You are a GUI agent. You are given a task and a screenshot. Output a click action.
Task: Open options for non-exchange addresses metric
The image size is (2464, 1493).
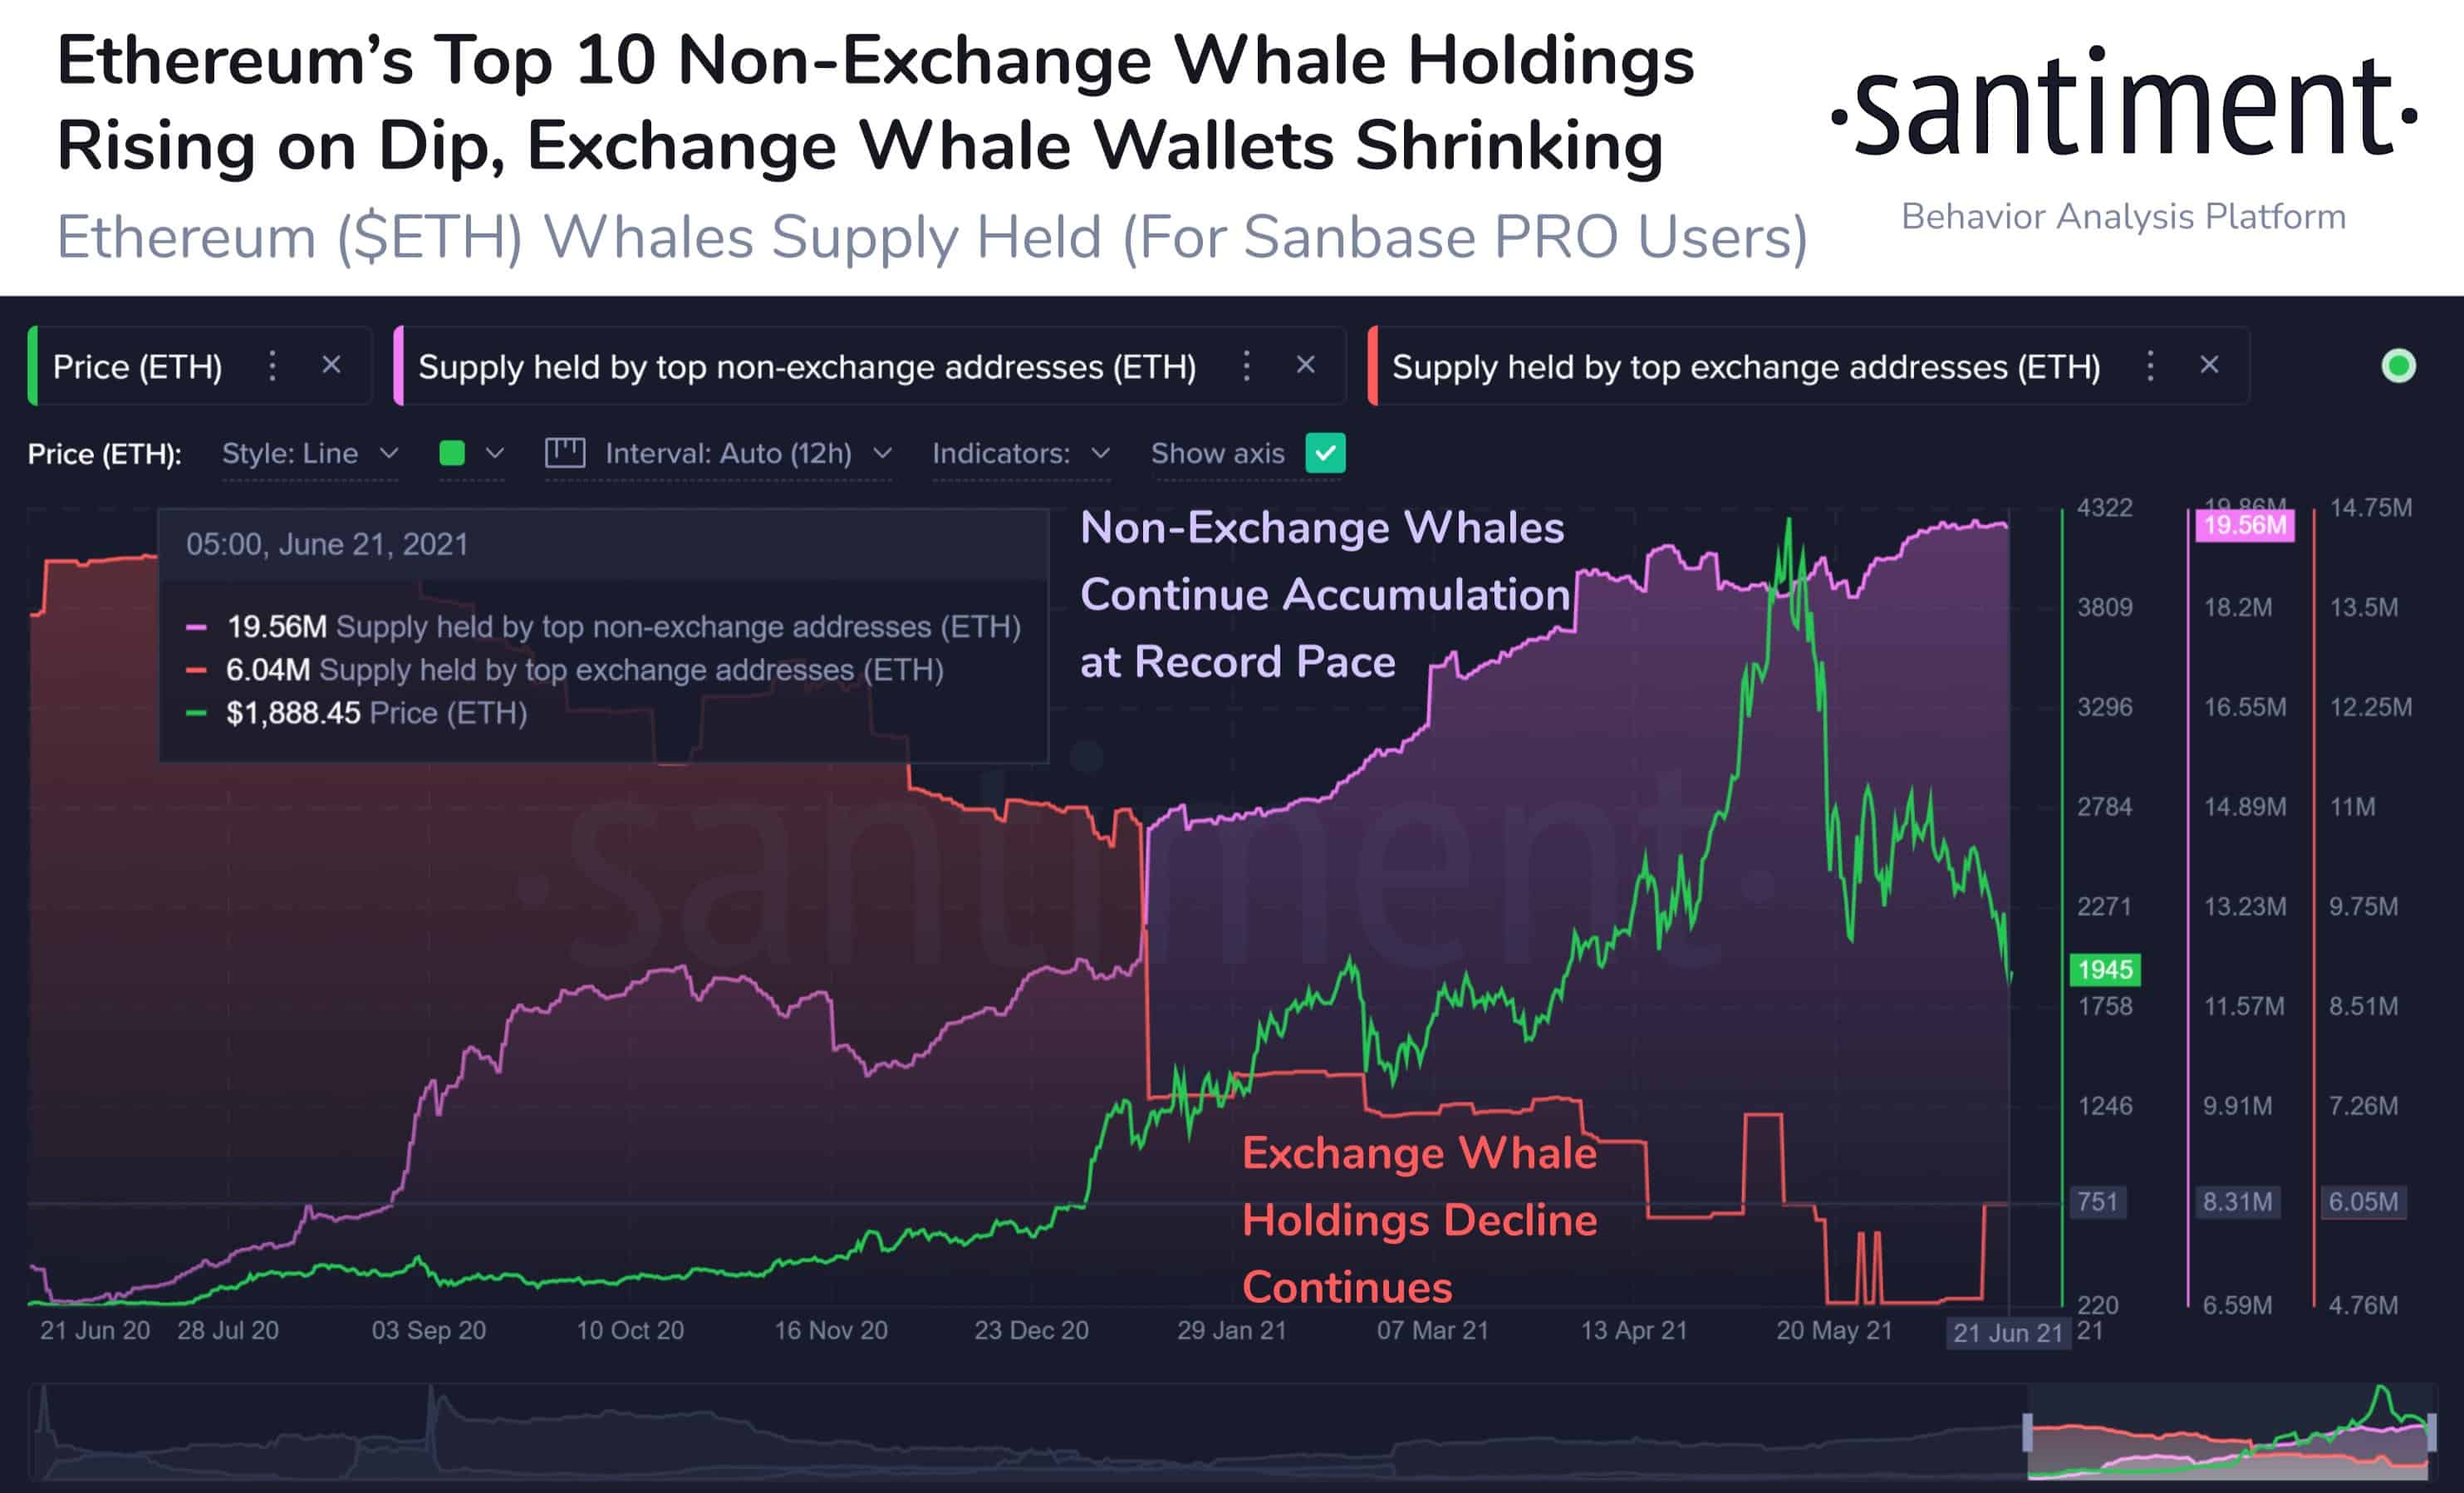click(x=1246, y=366)
